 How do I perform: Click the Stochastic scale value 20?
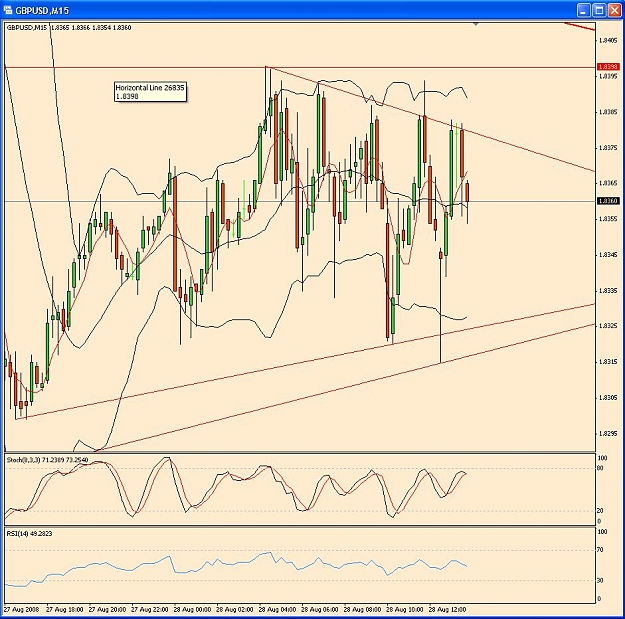[x=600, y=510]
